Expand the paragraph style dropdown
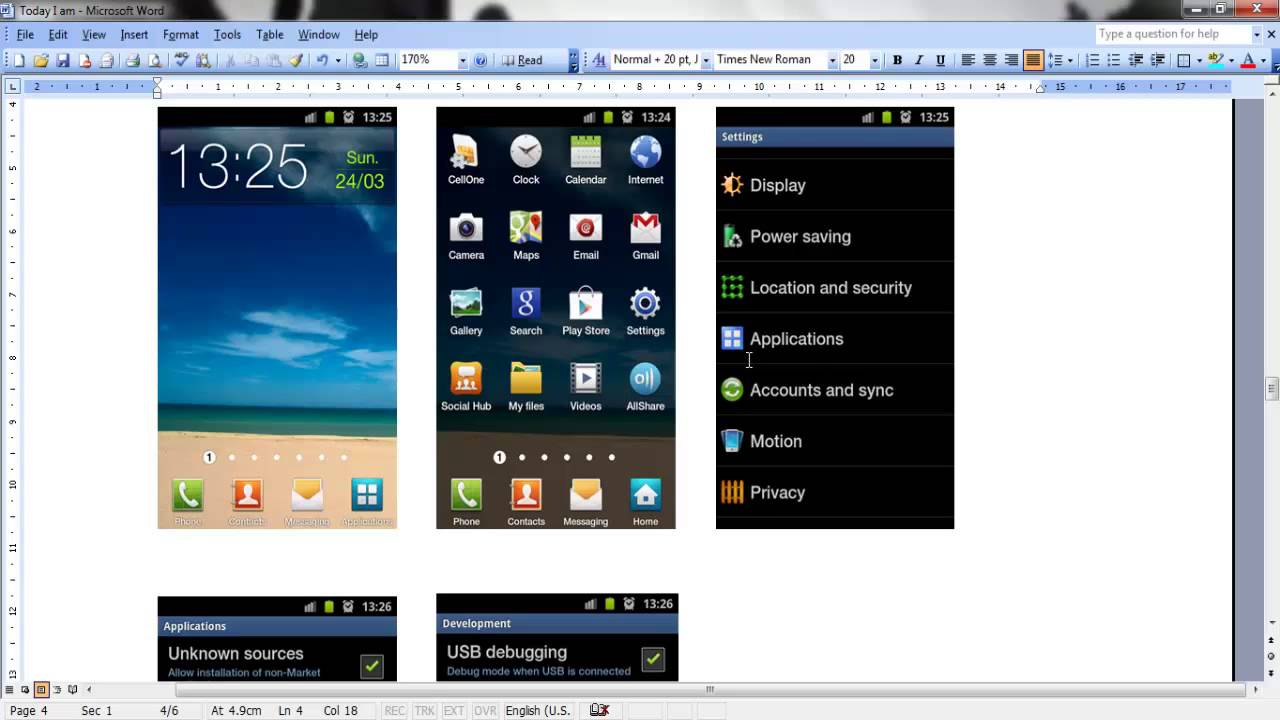The image size is (1280, 720). click(x=706, y=60)
